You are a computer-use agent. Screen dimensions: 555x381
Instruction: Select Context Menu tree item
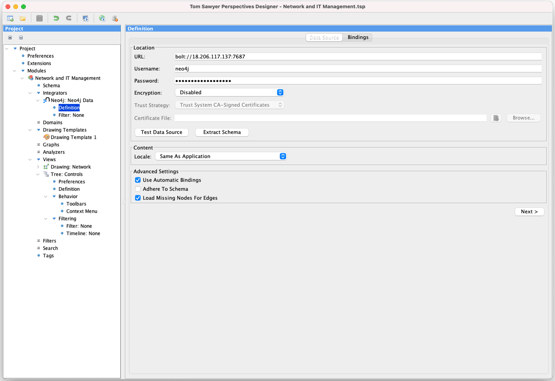(x=81, y=211)
